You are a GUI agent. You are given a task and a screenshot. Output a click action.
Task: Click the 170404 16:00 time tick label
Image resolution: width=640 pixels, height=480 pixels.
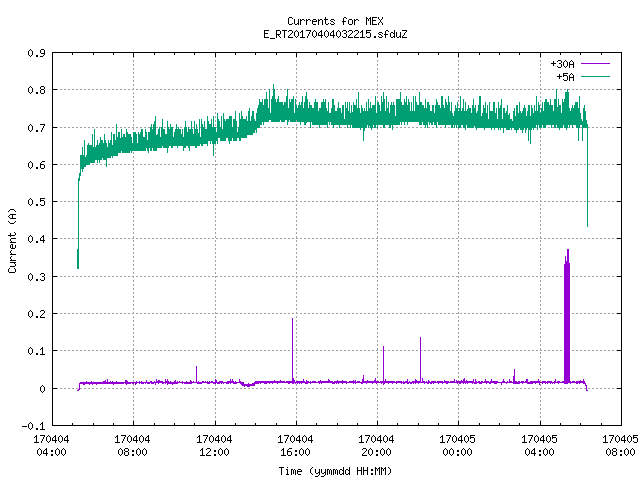click(295, 446)
